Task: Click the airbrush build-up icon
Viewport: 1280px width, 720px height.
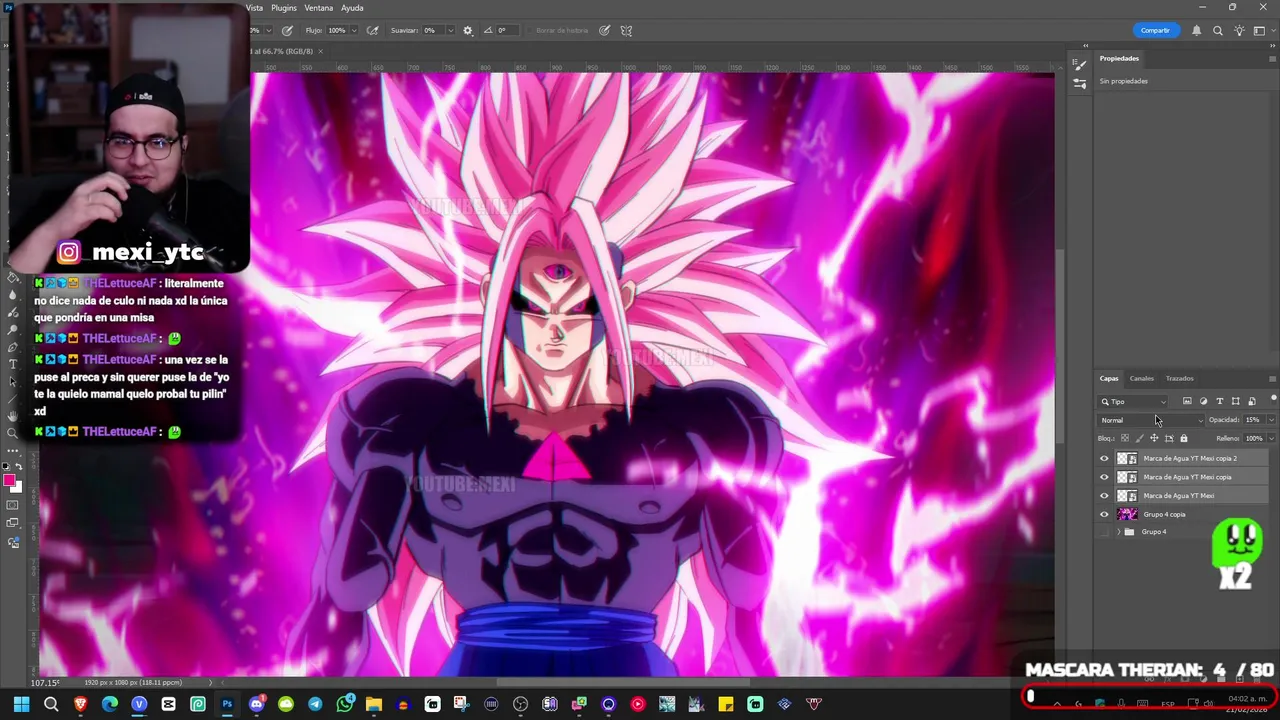Action: click(x=373, y=30)
